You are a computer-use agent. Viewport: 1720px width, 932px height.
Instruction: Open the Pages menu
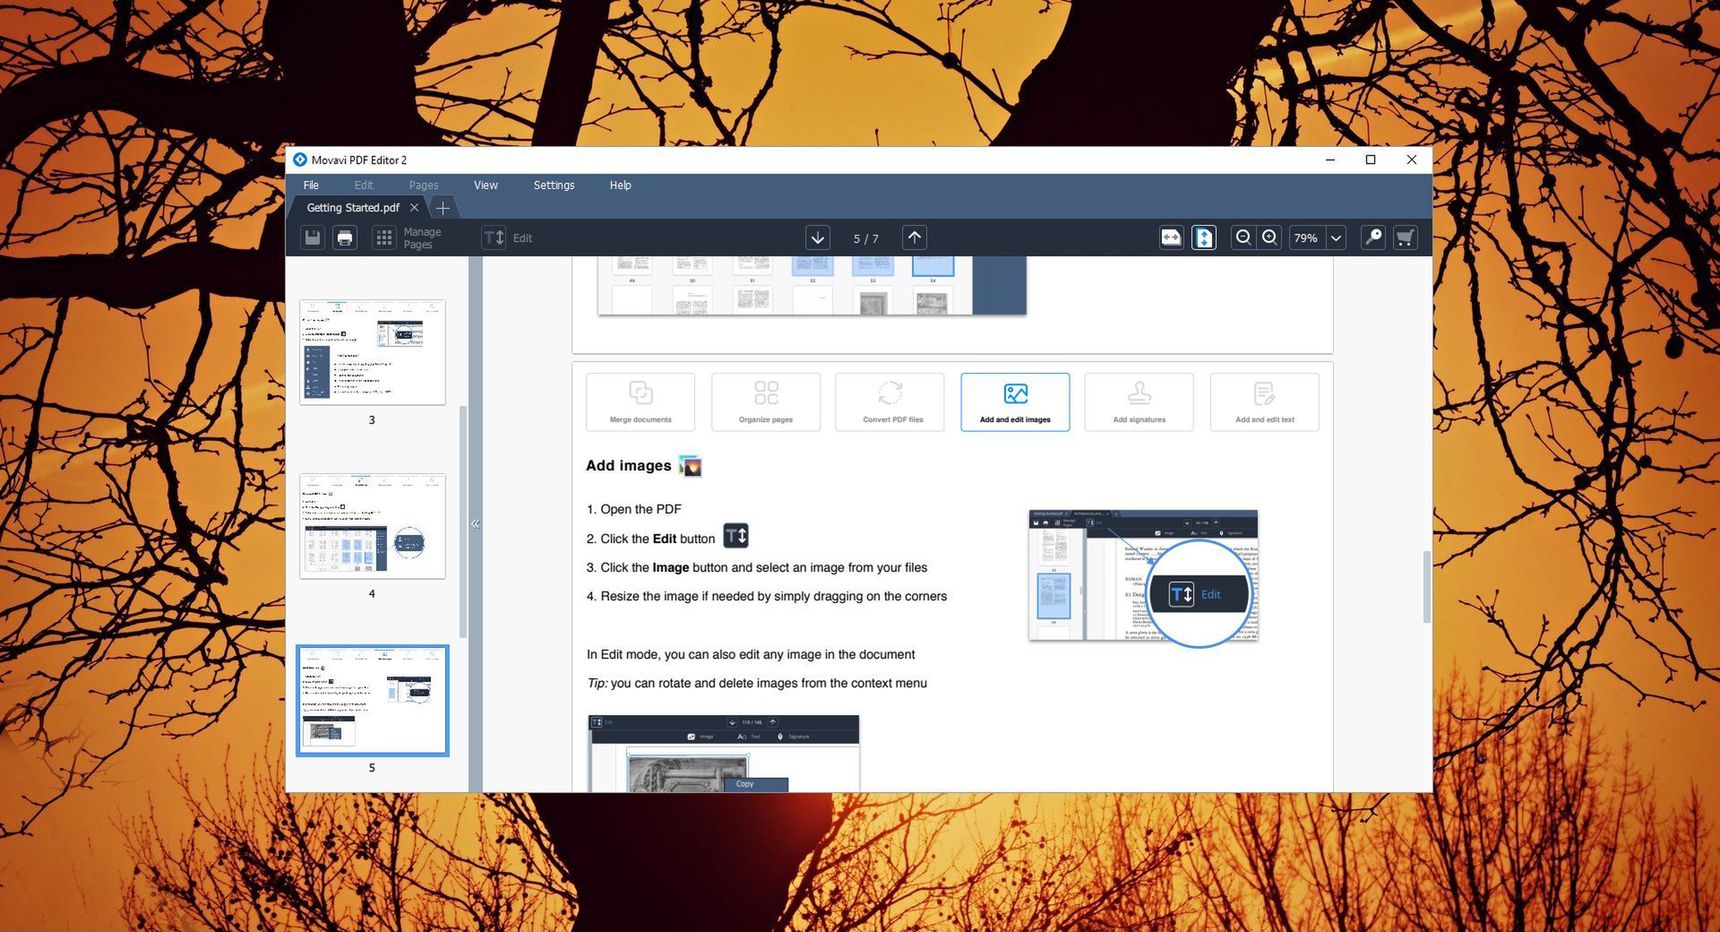tap(424, 185)
